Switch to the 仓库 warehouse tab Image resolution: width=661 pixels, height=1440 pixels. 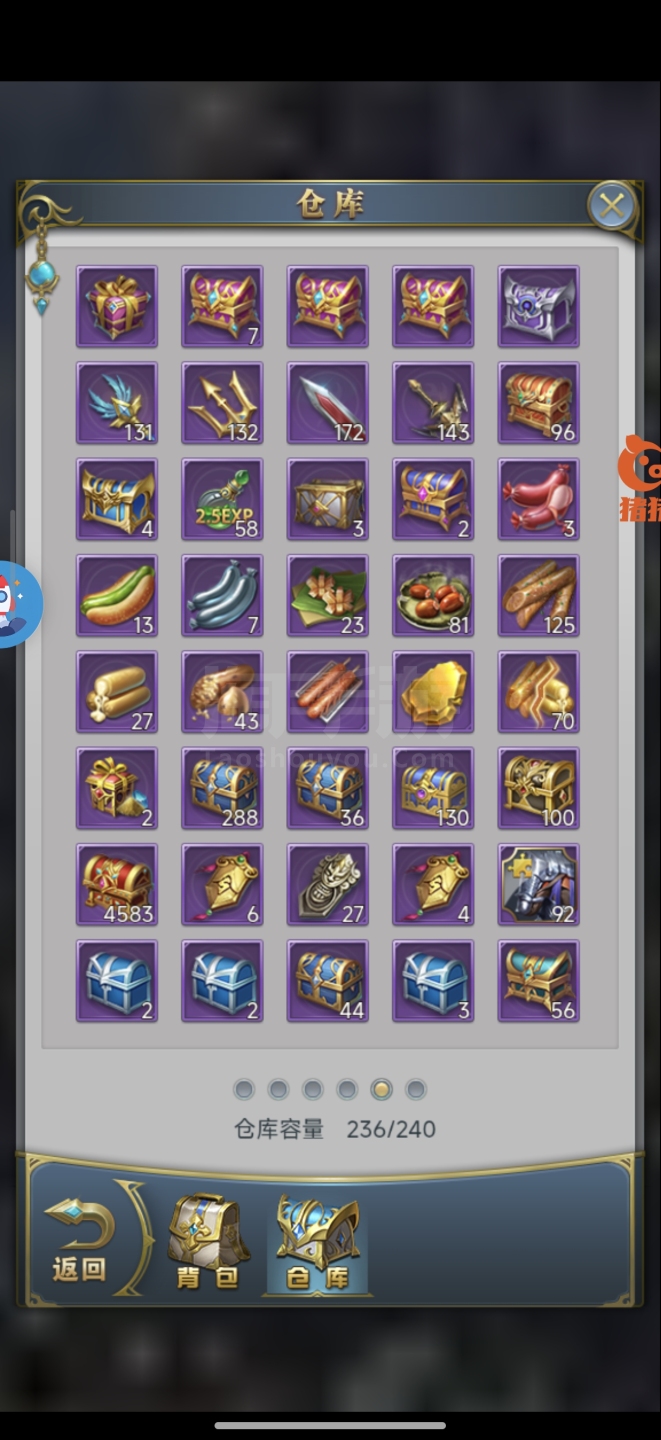[x=317, y=1241]
